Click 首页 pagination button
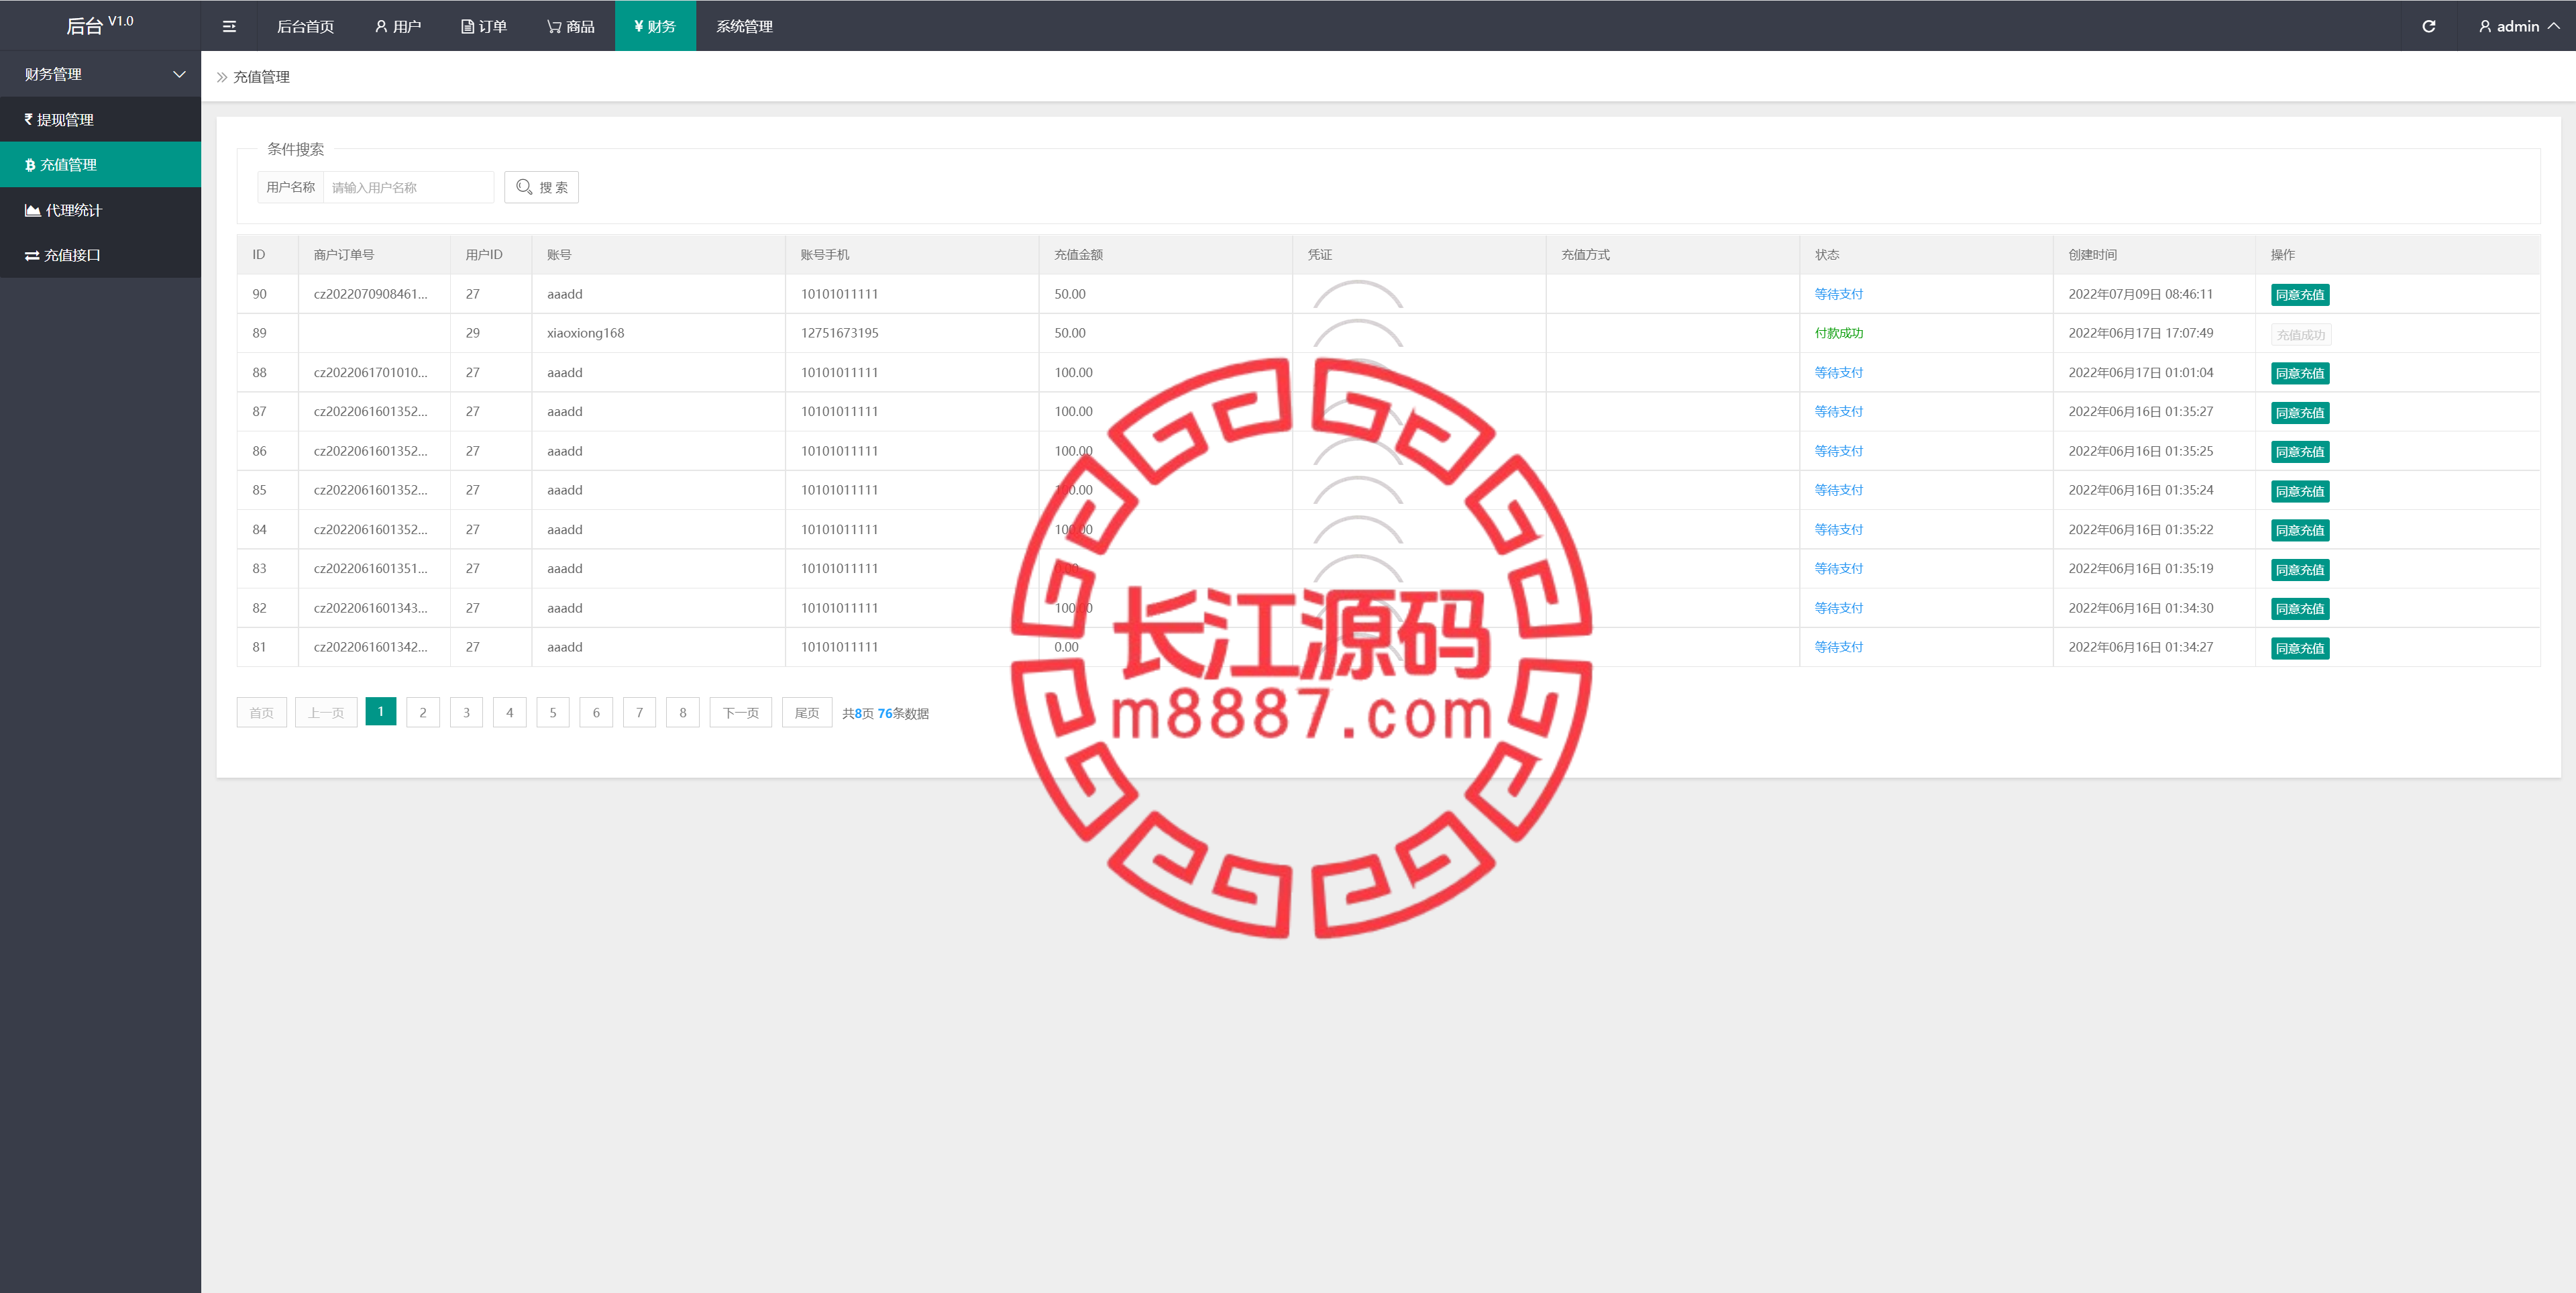The height and width of the screenshot is (1293, 2576). [261, 712]
